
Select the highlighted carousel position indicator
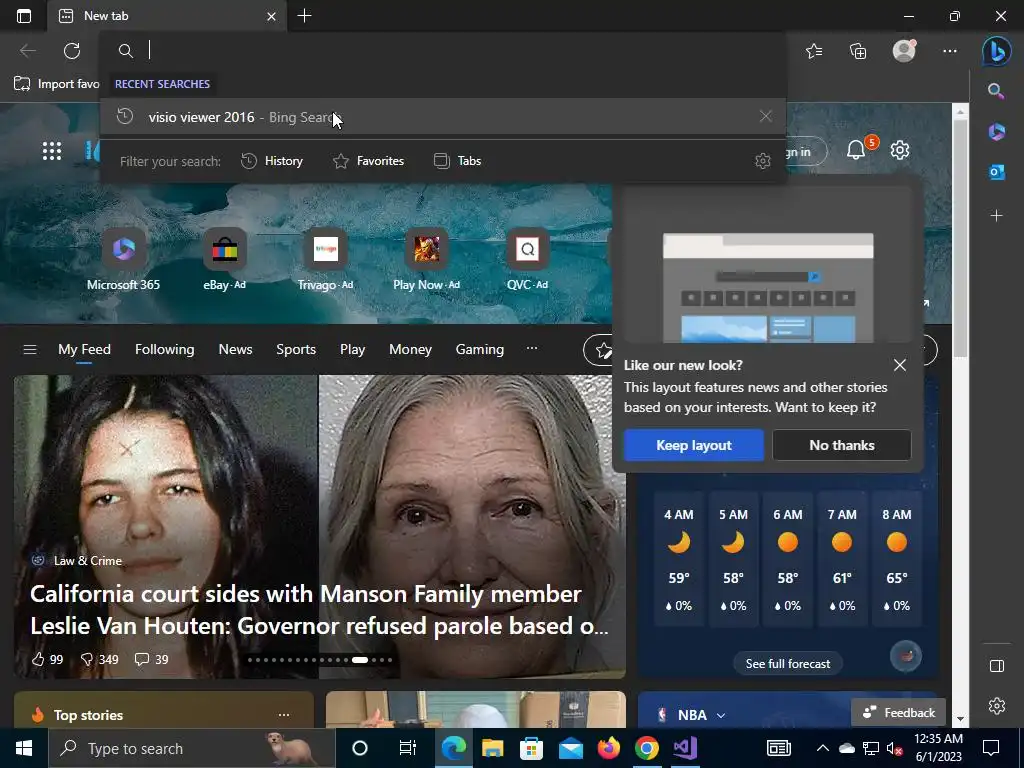pyautogui.click(x=360, y=660)
